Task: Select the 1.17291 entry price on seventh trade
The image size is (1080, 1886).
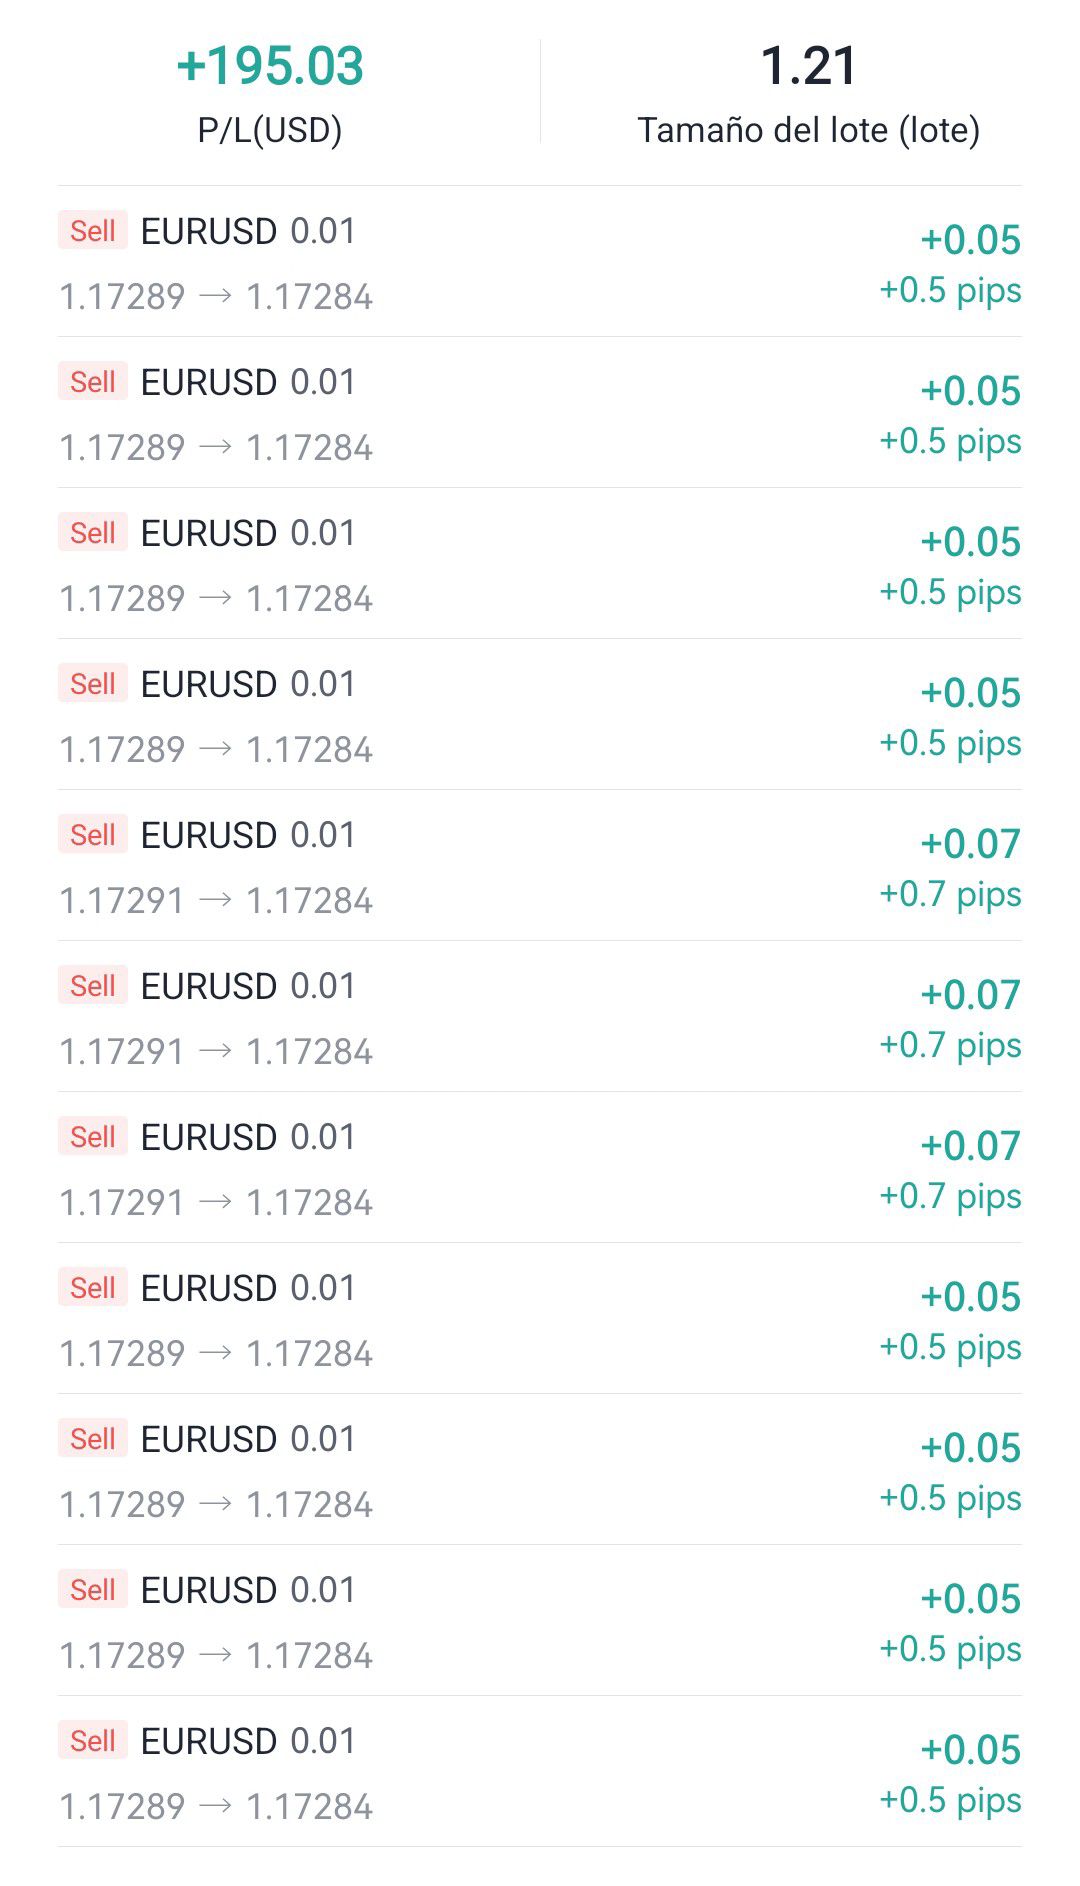Action: [x=122, y=1202]
